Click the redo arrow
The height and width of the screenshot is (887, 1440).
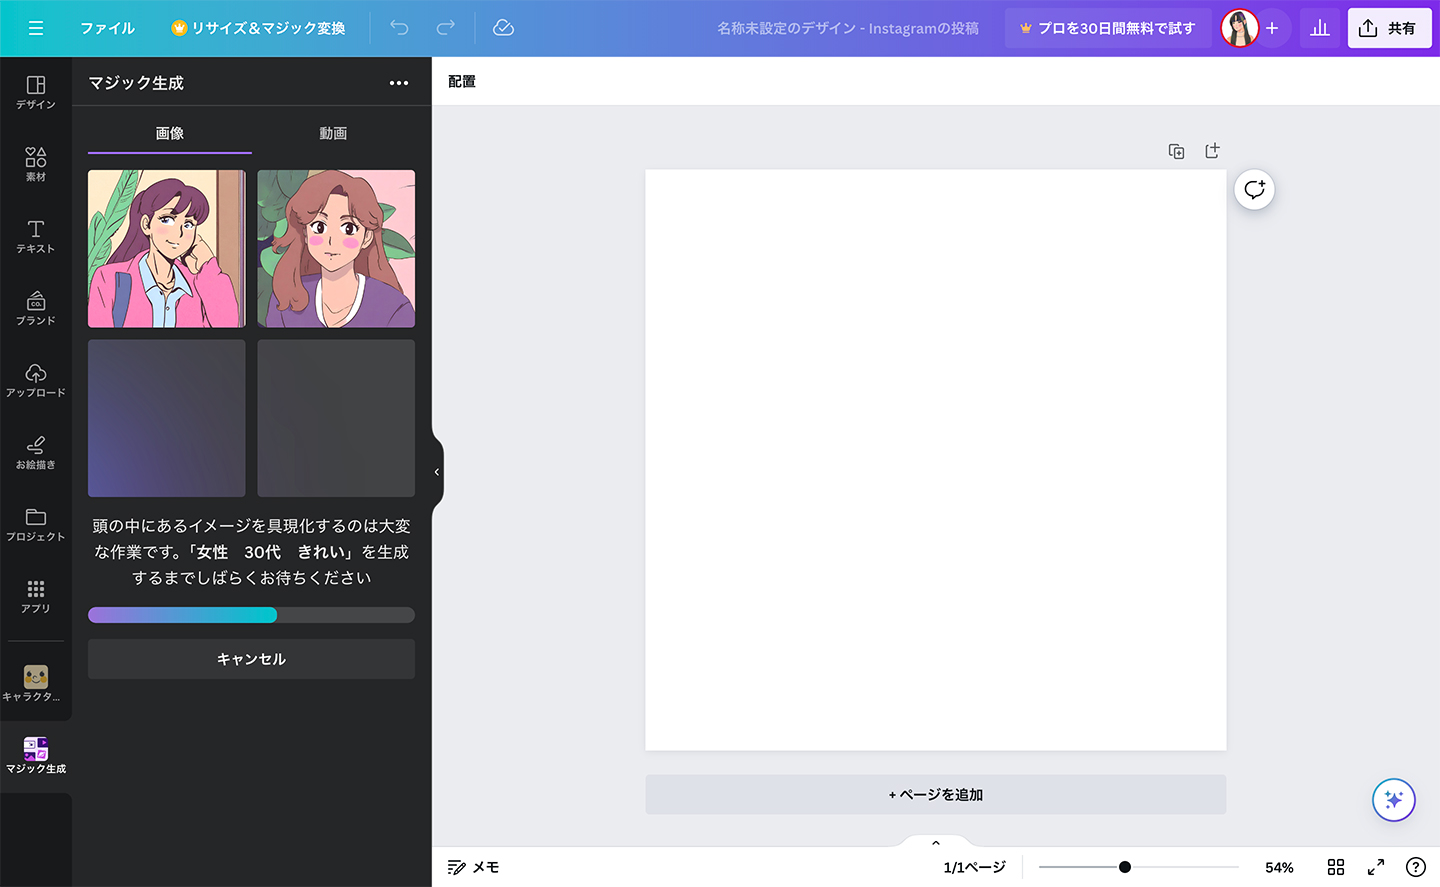tap(445, 28)
